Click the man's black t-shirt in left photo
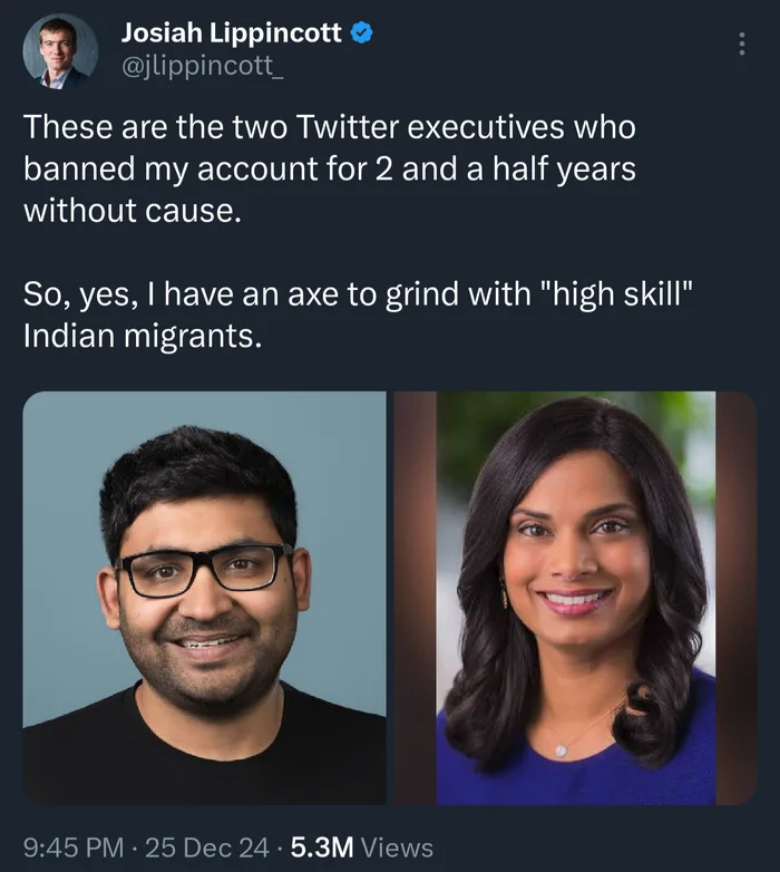Screen dimensions: 780x872 point(204,754)
